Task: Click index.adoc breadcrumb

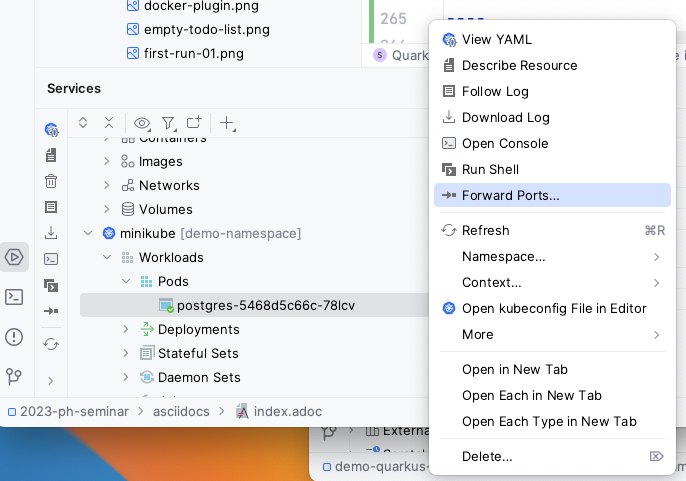Action: (x=279, y=411)
